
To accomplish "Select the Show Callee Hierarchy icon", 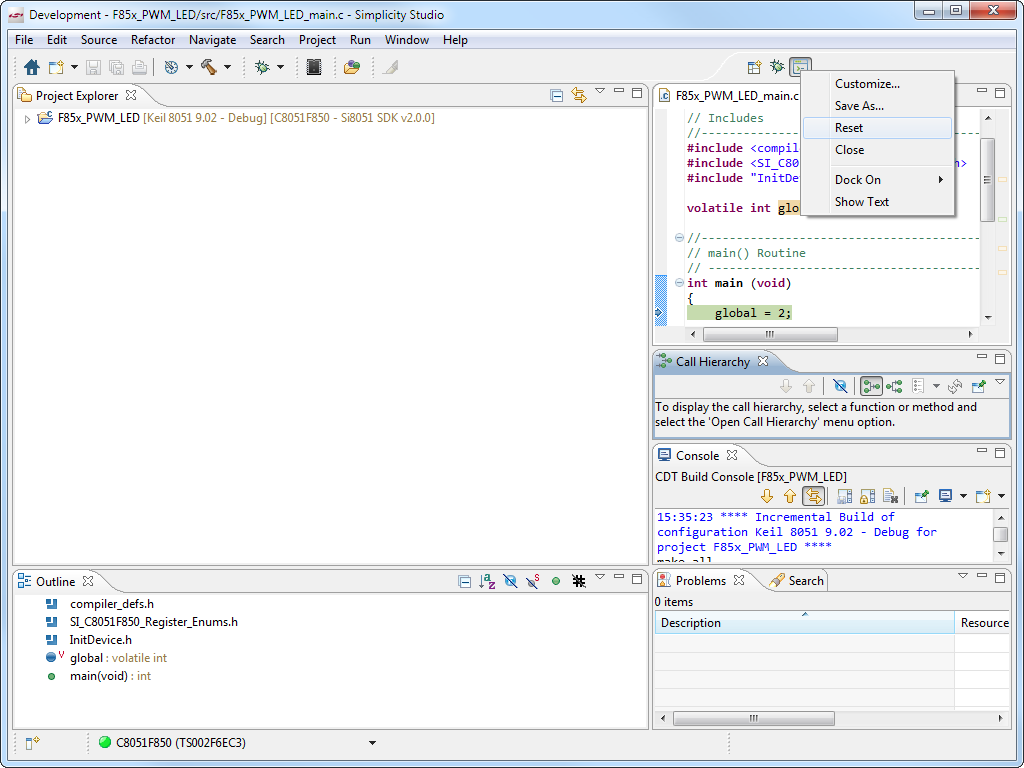I will coord(895,386).
